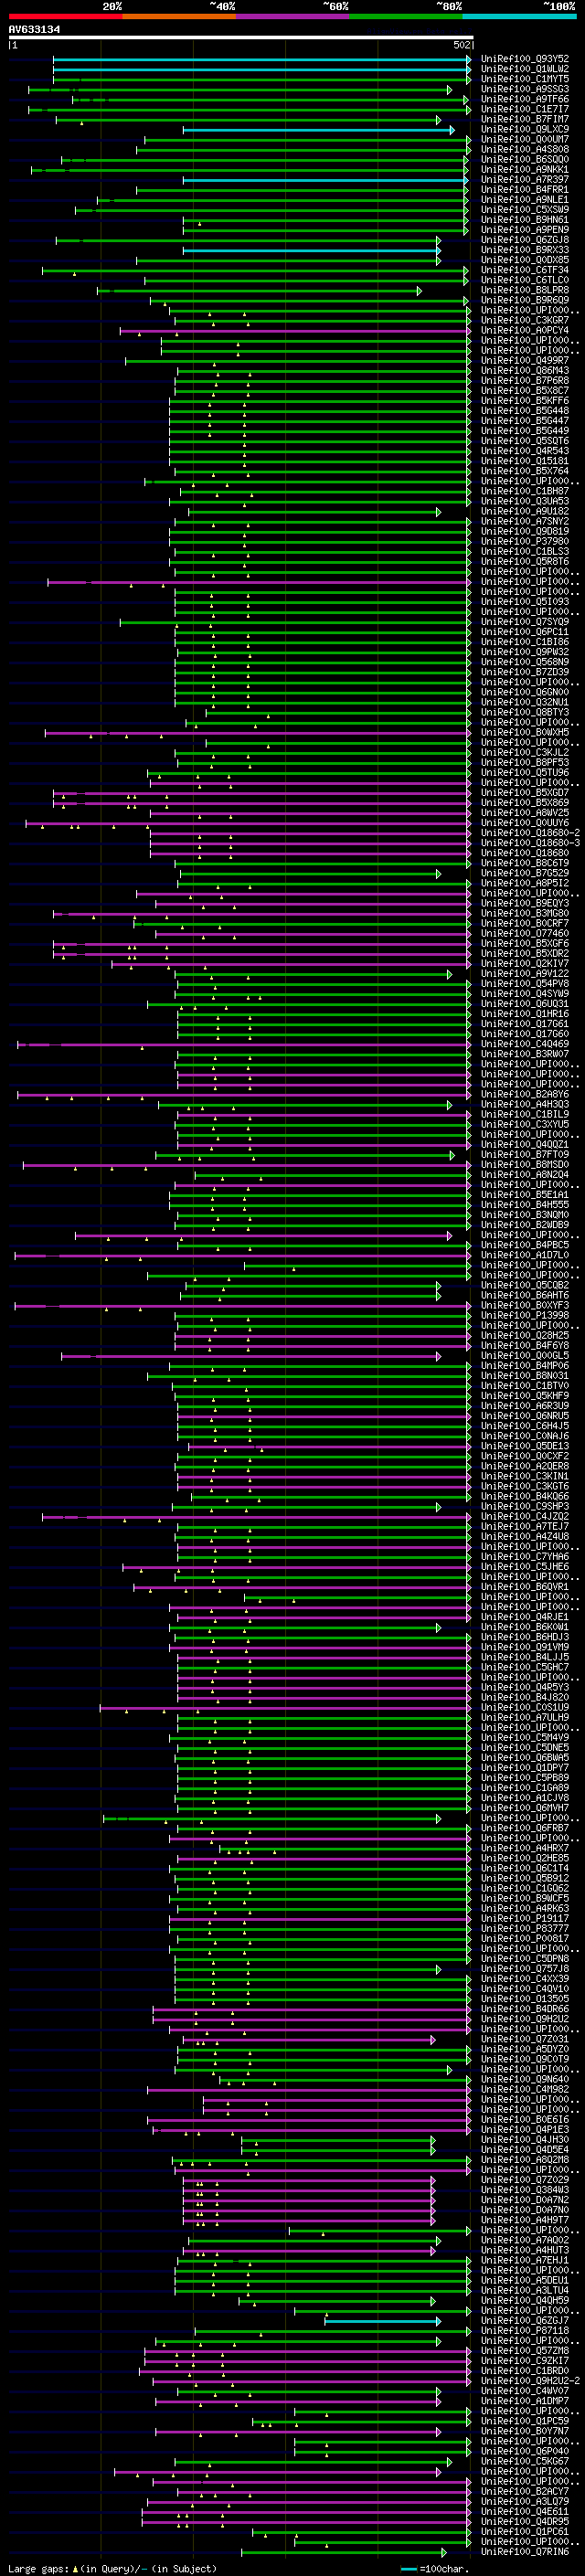Viewport: 585px width, 2576px height.
Task: Select the UniRef100_B0XYF3 hit label
Action: [524, 1305]
